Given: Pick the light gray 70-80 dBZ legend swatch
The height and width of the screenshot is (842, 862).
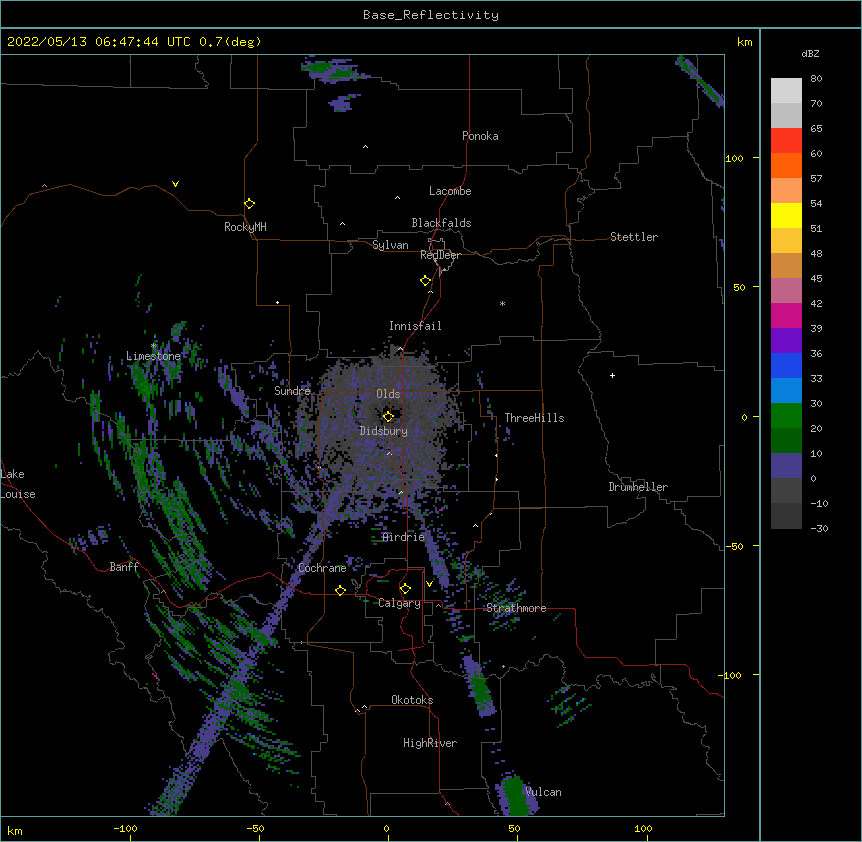Looking at the screenshot, I should coord(786,91).
